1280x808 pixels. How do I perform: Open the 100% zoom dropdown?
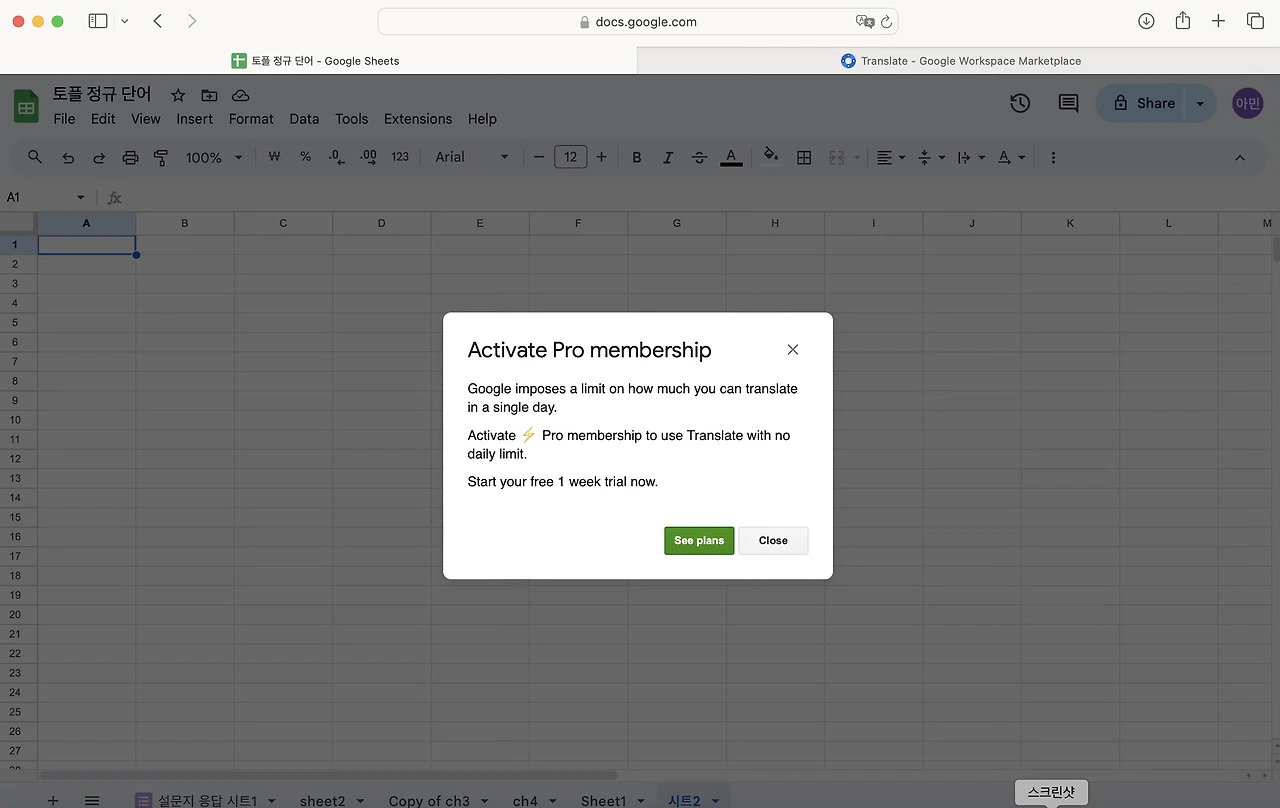(x=214, y=157)
